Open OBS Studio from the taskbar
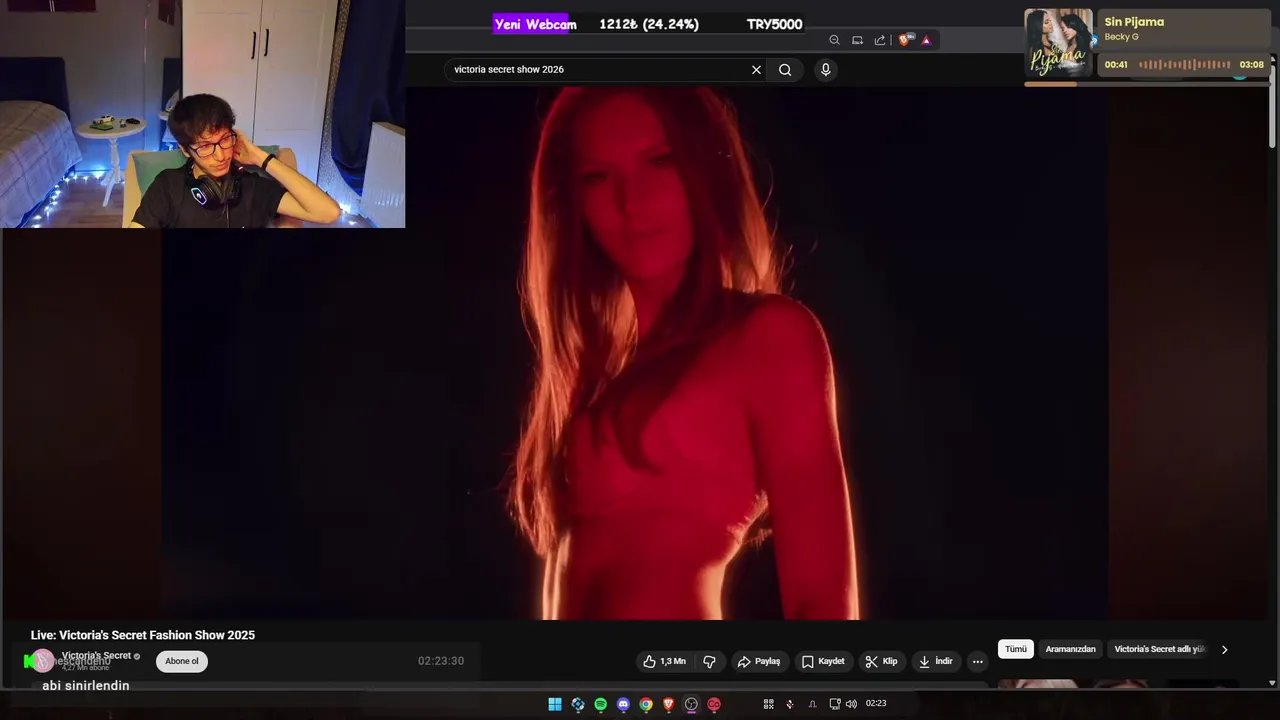 pyautogui.click(x=691, y=704)
